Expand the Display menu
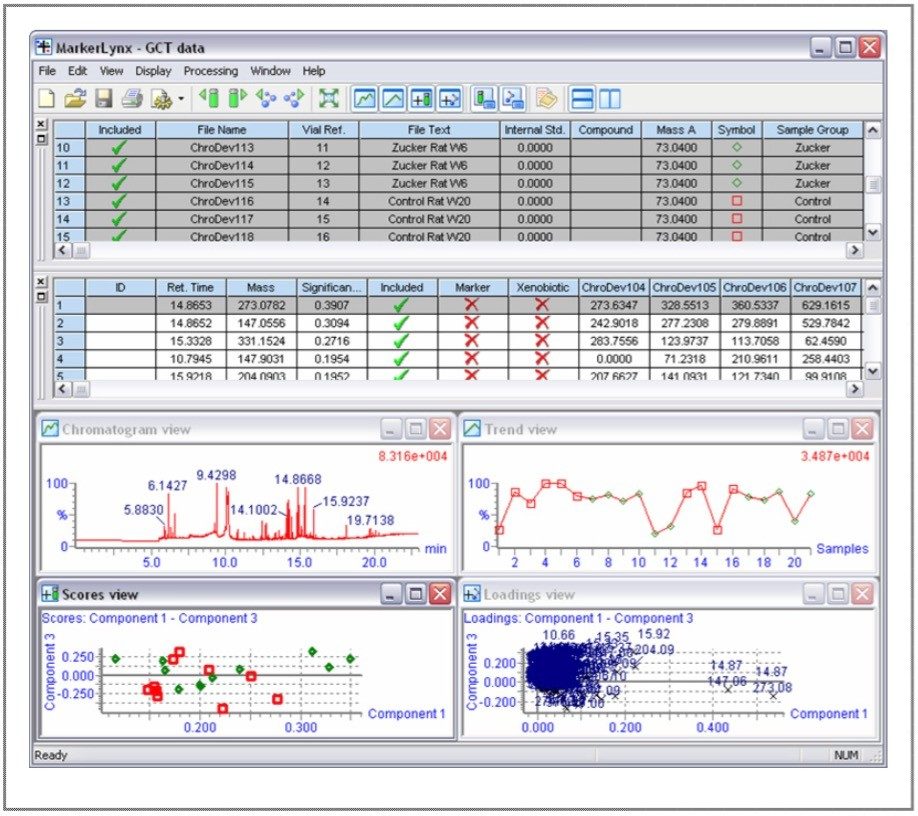918x816 pixels. 152,71
